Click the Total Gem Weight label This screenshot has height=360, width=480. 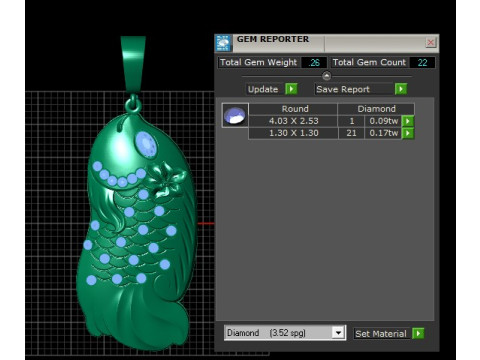[258, 62]
